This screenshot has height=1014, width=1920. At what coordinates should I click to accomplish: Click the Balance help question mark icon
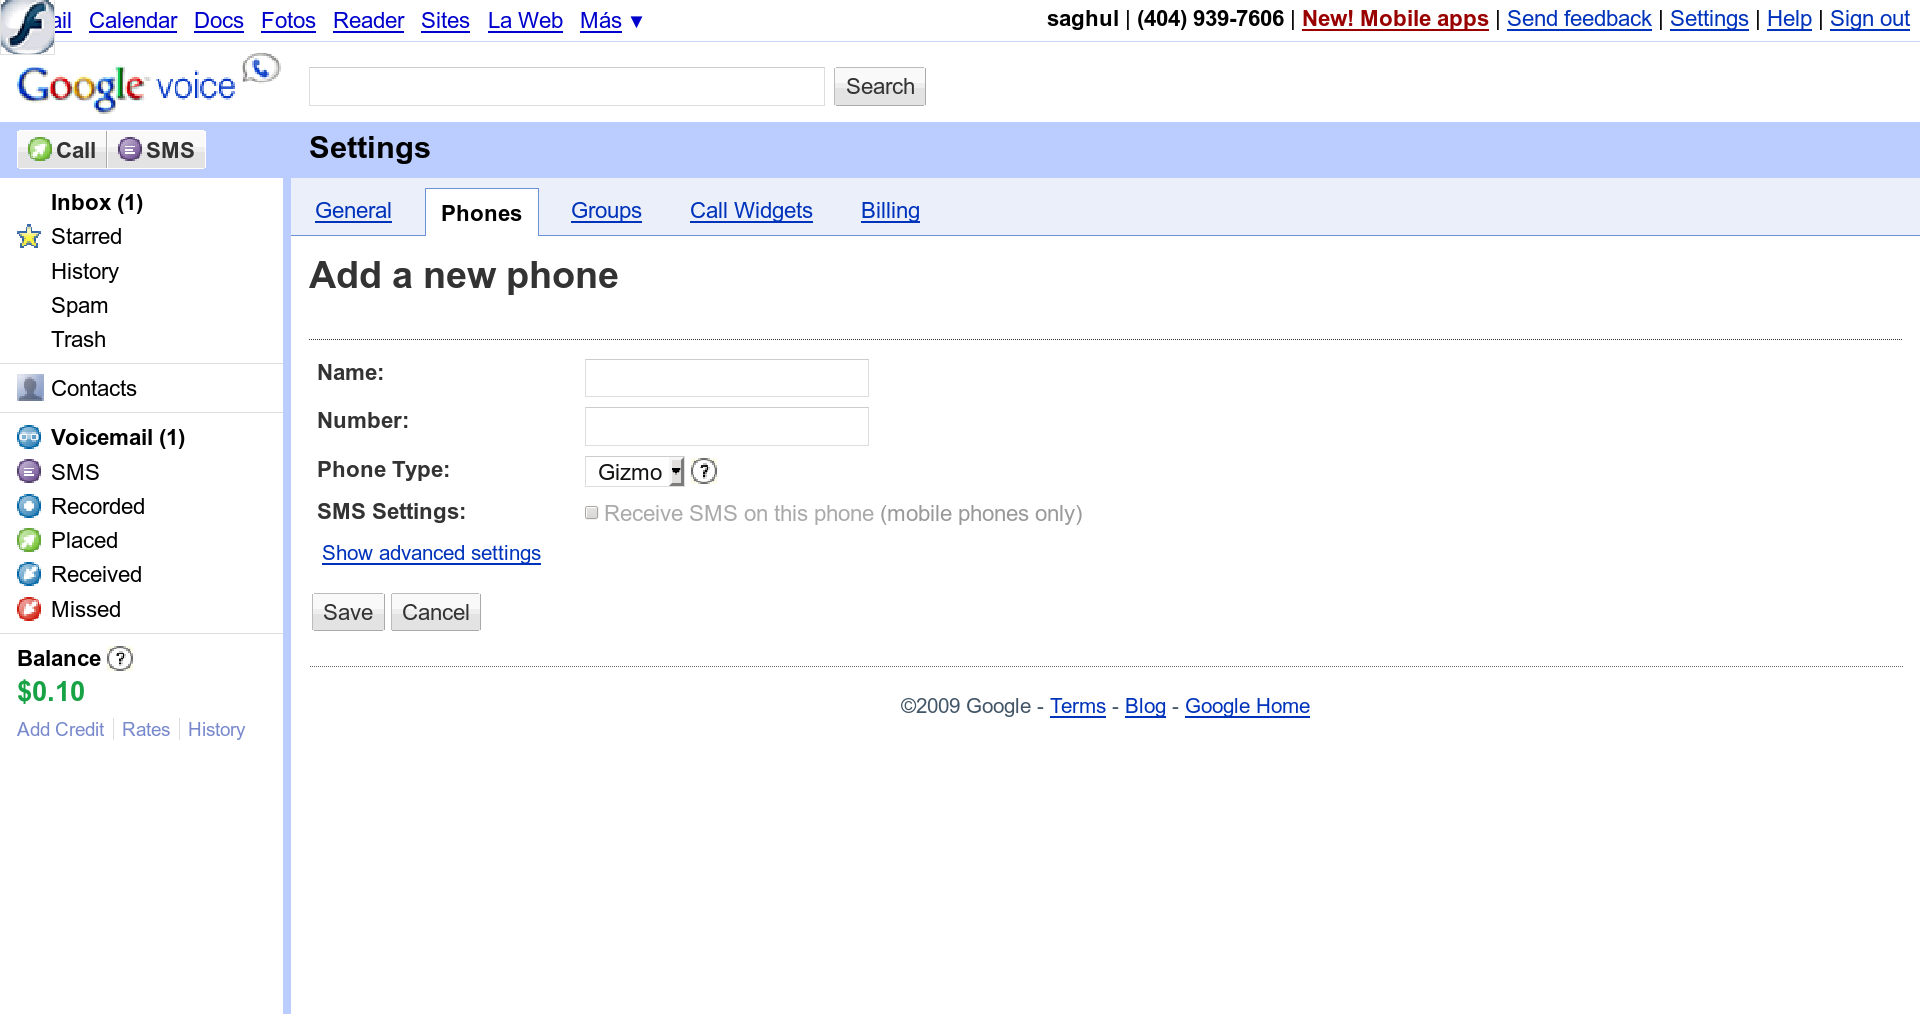120,658
